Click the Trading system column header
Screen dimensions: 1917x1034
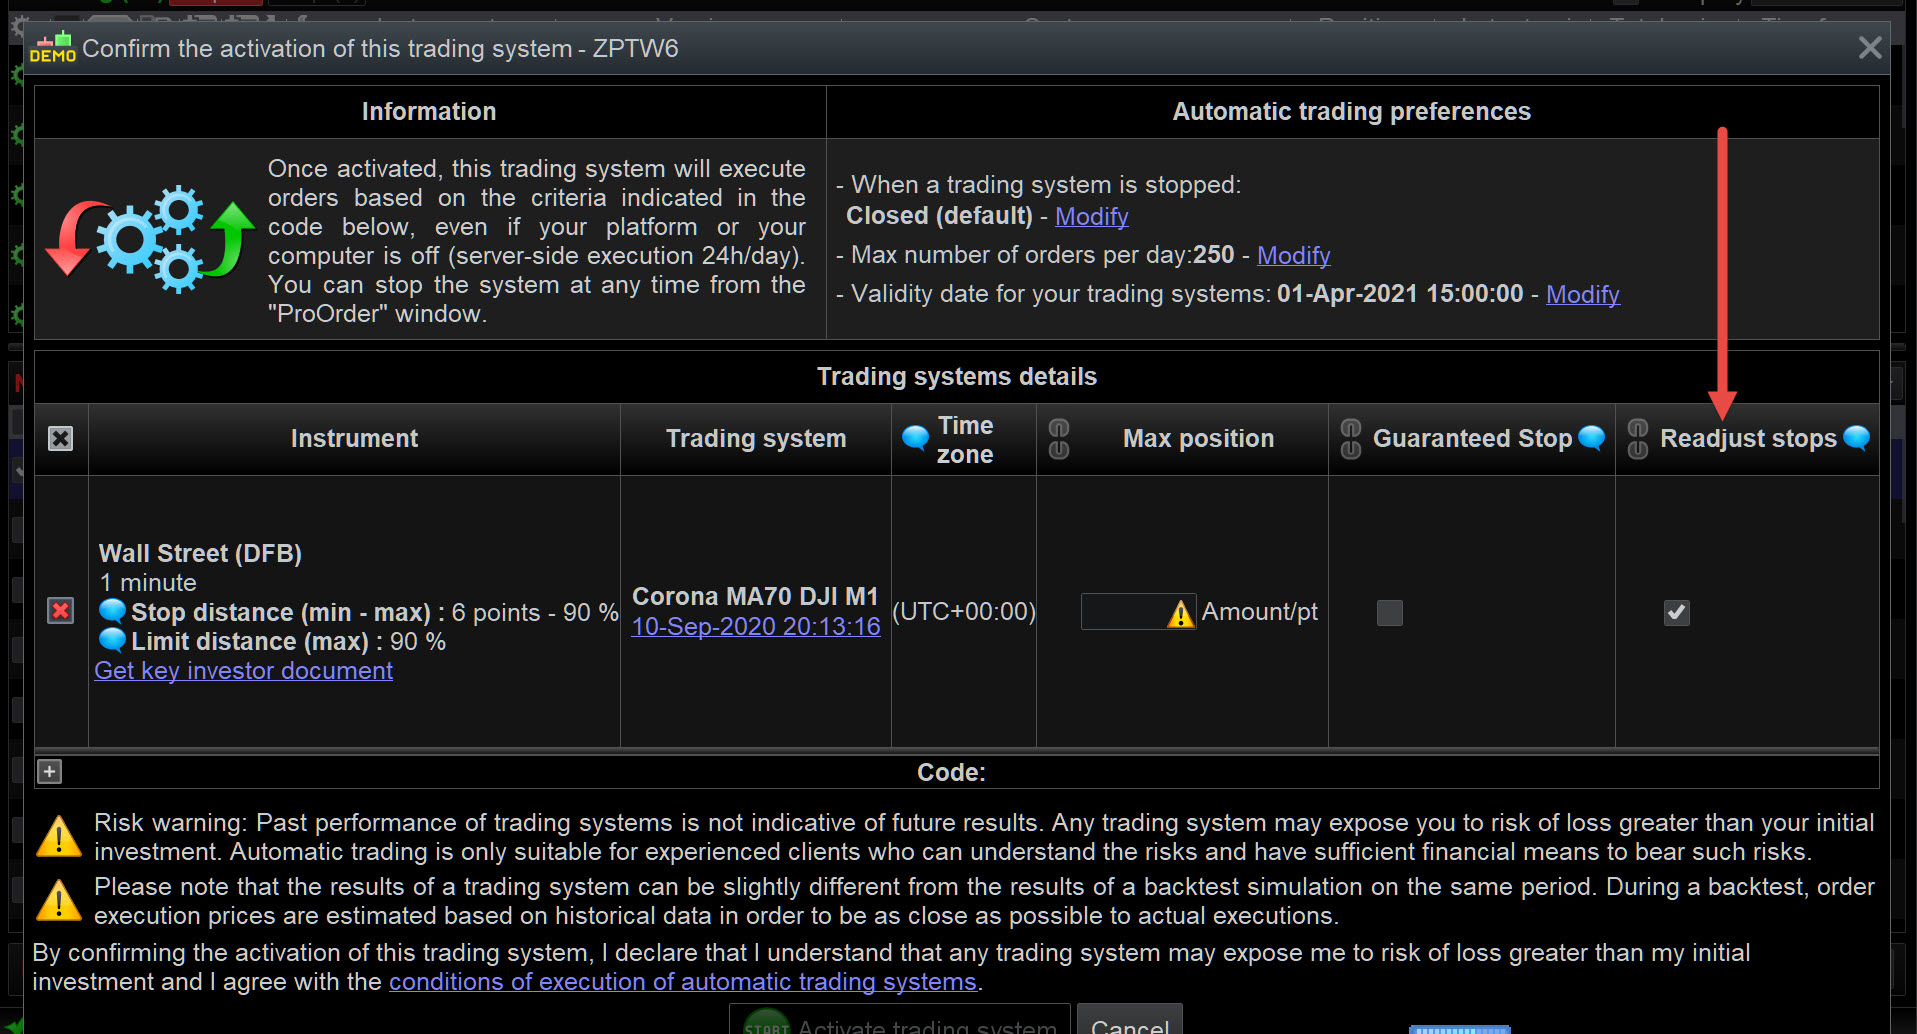pos(756,439)
